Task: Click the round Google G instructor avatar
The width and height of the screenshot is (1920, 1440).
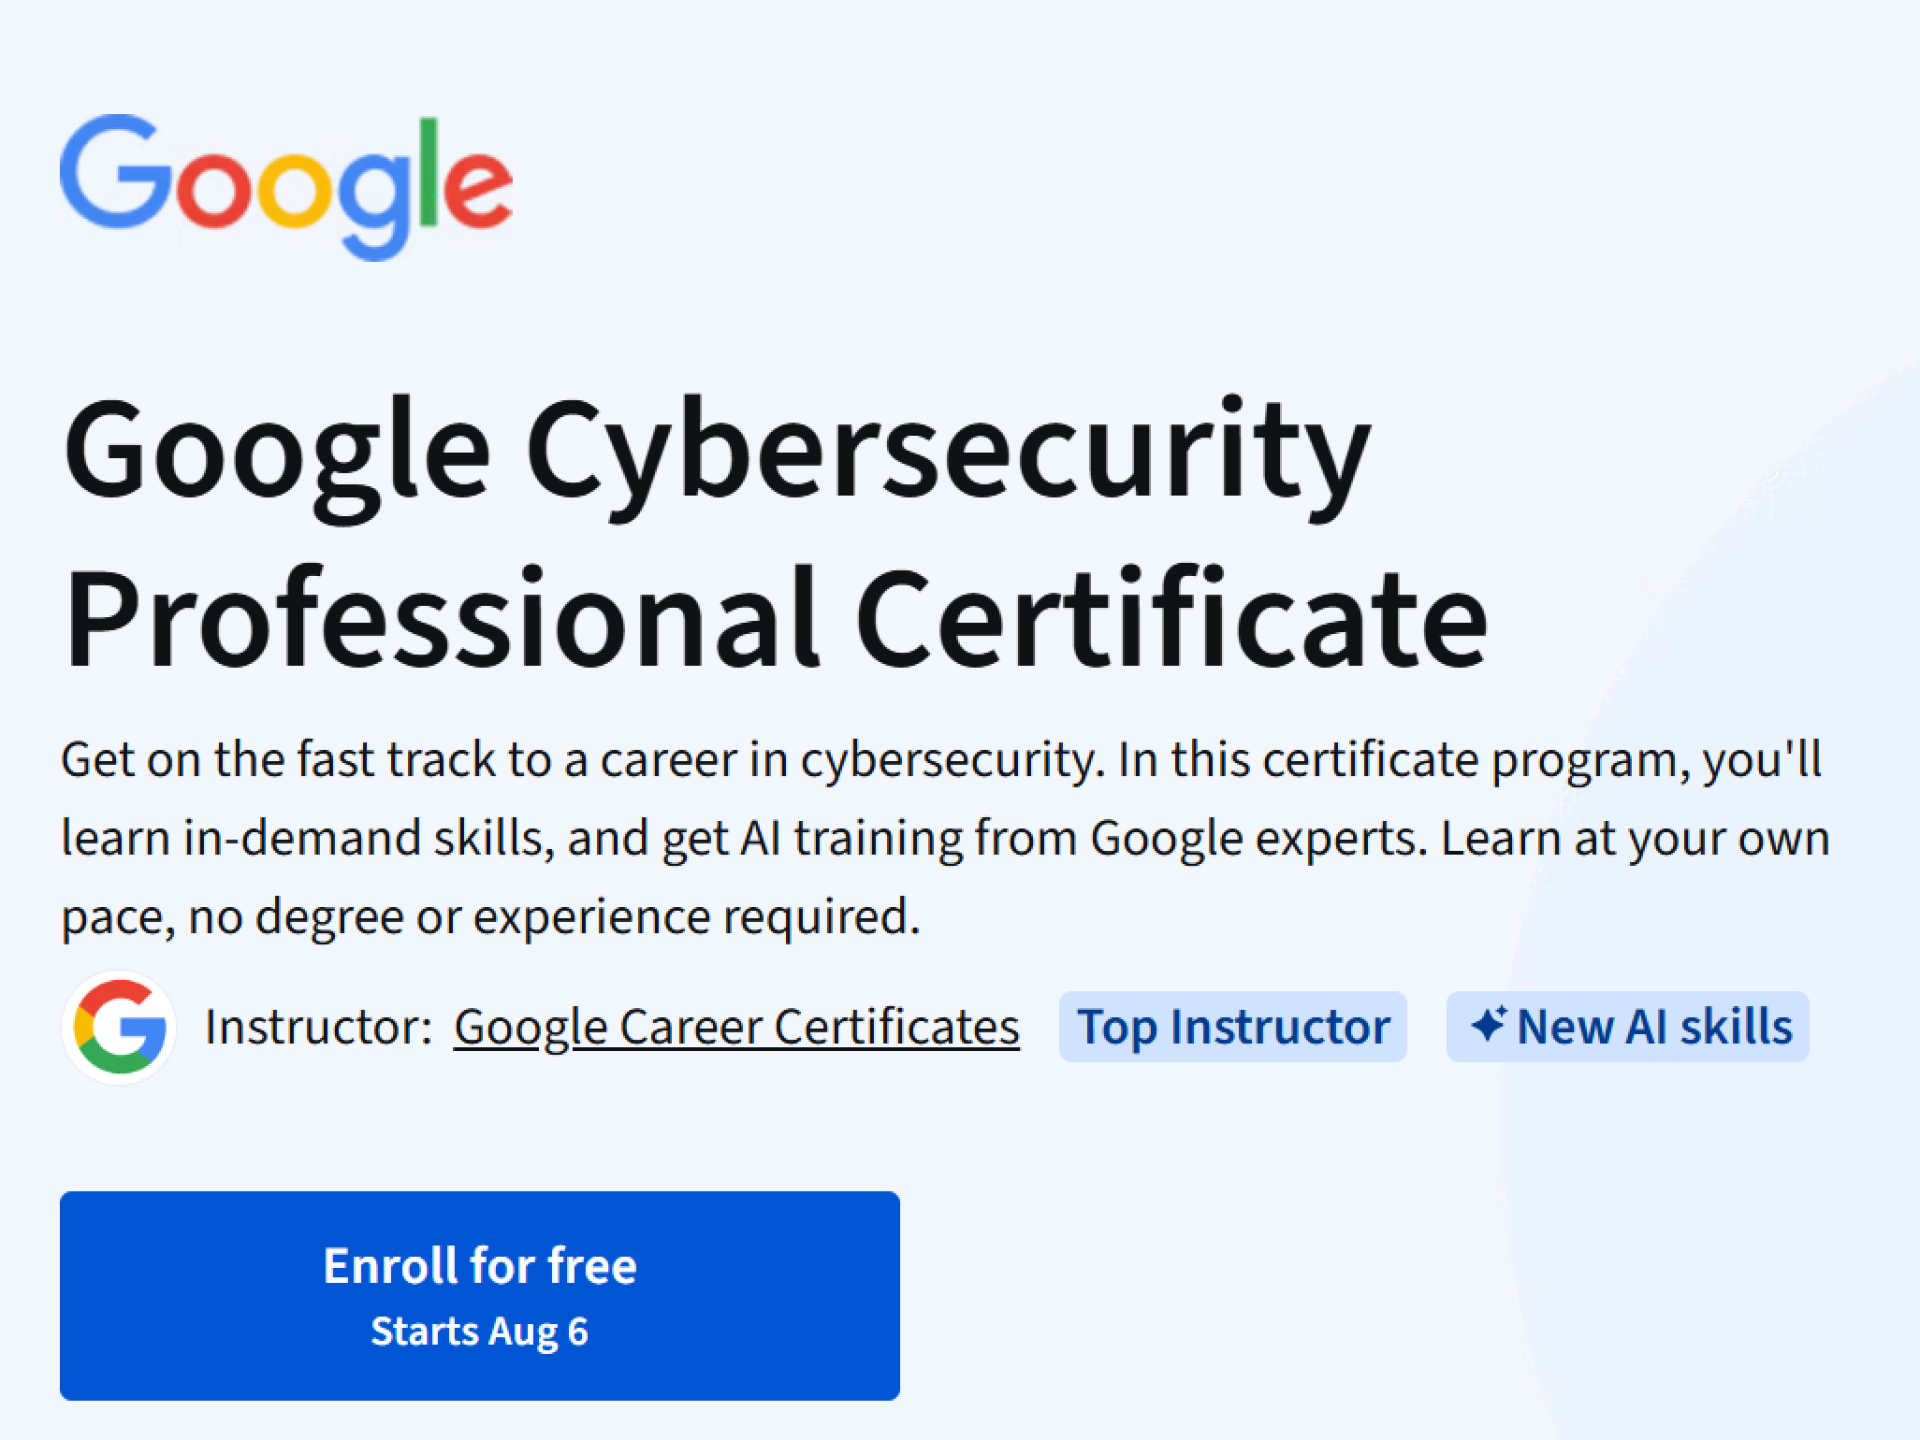Action: [x=119, y=1027]
